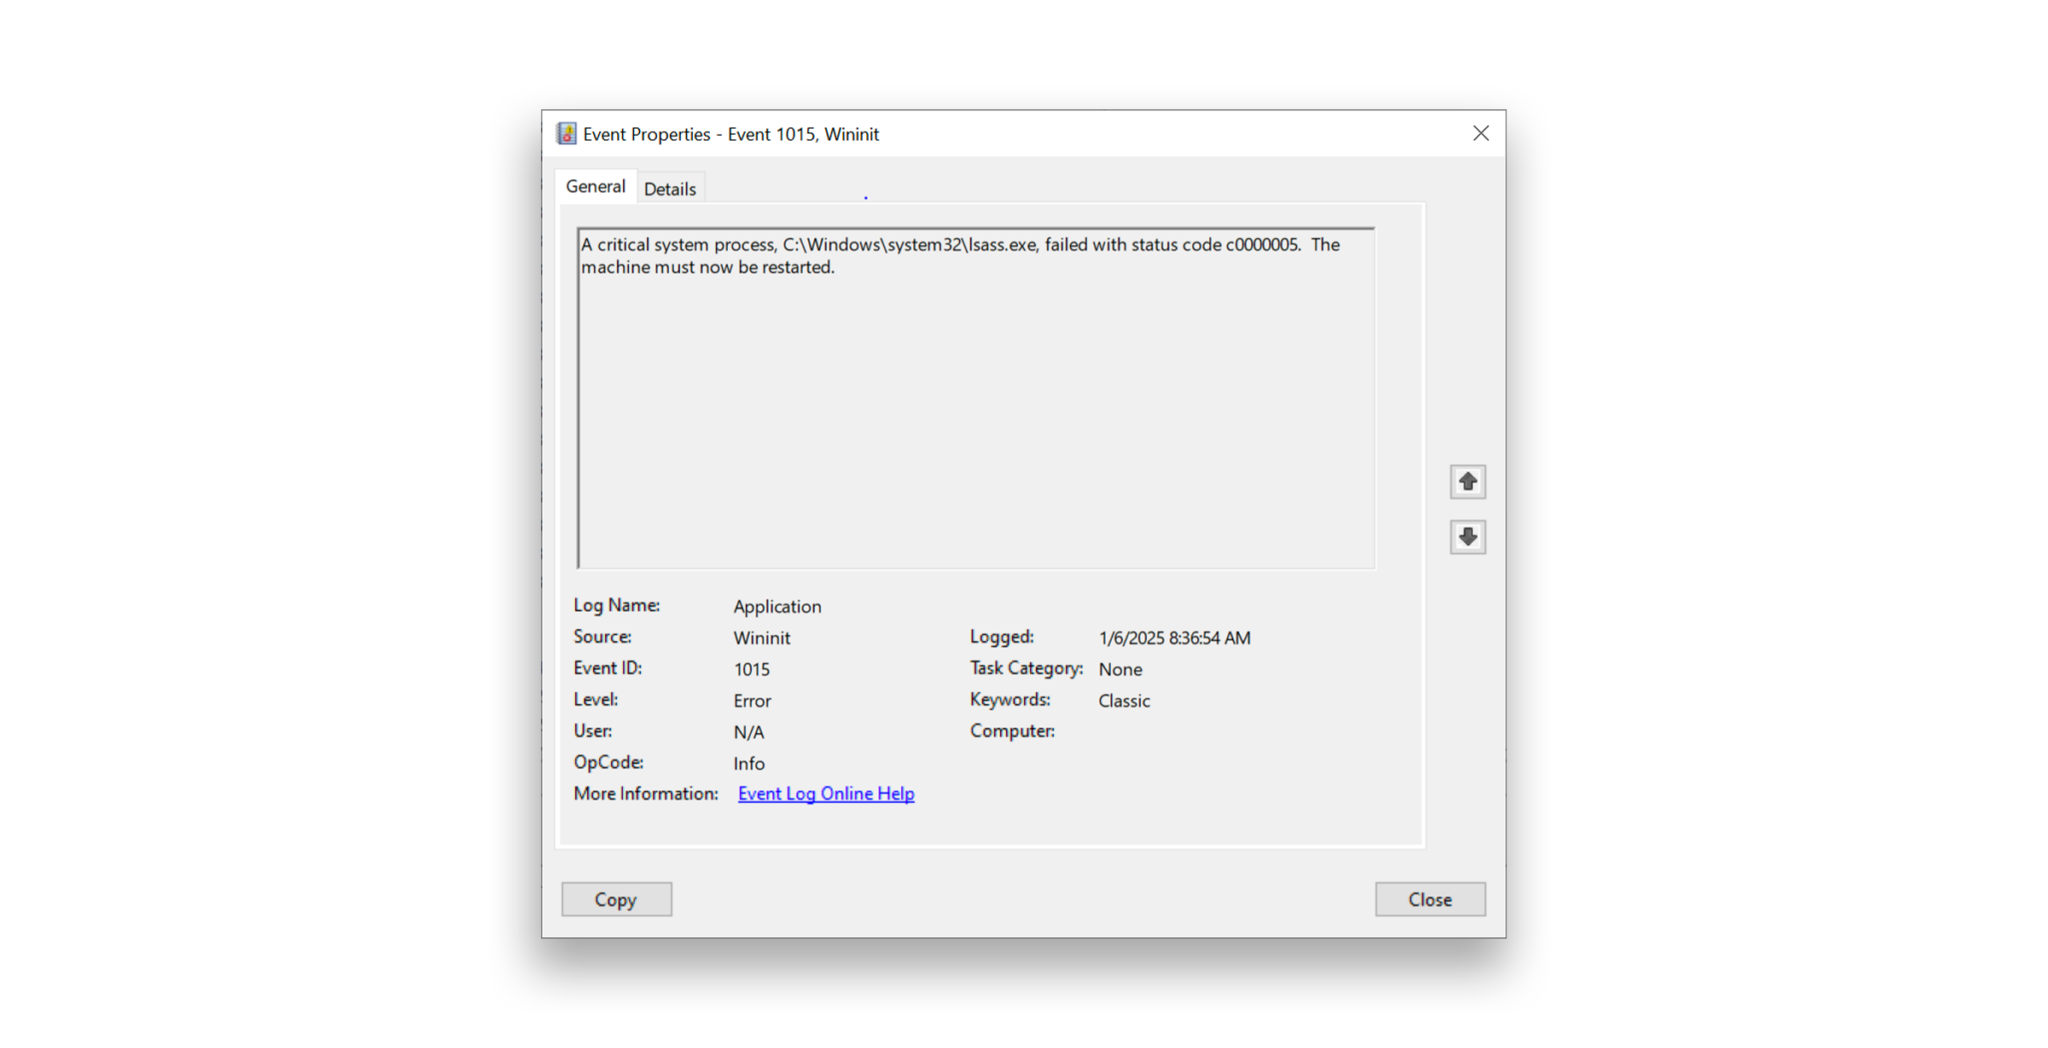This screenshot has height=1048, width=2048.
Task: Click the OpCode value Info
Action: [748, 764]
